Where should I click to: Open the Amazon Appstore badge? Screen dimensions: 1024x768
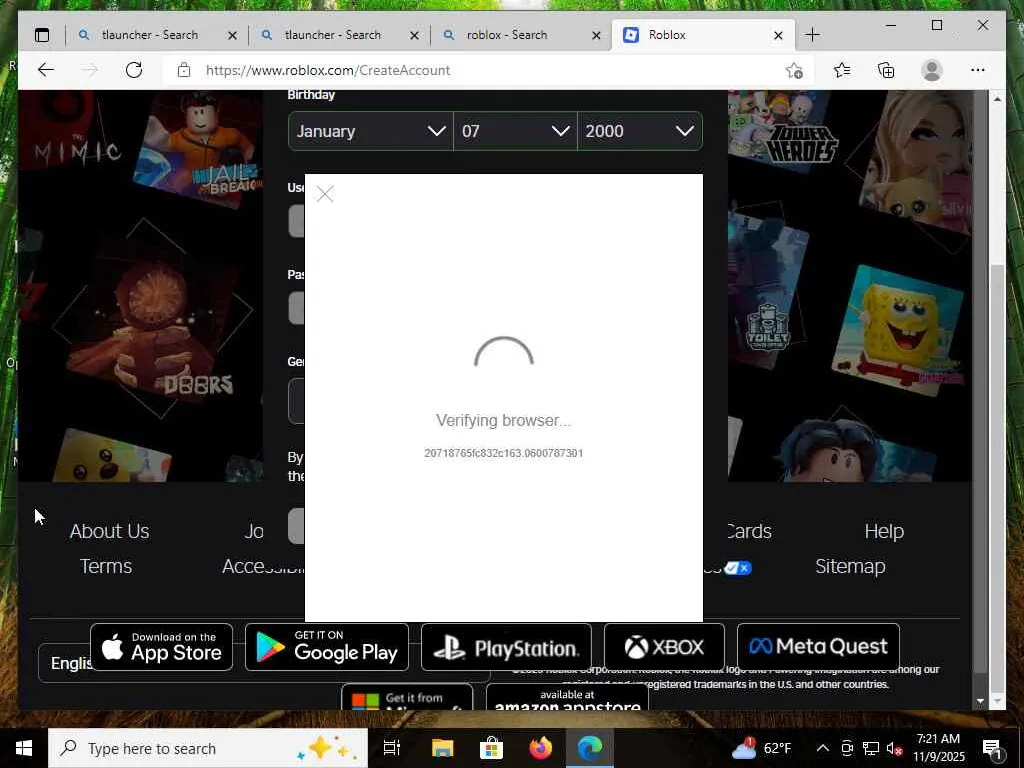(568, 697)
